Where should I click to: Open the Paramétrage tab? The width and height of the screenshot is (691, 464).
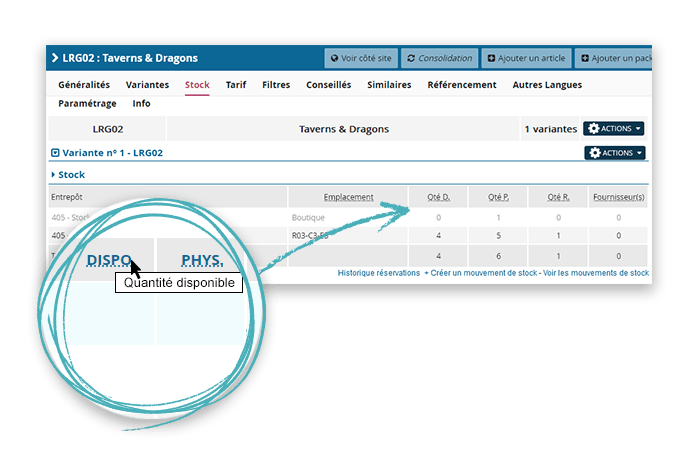(87, 104)
